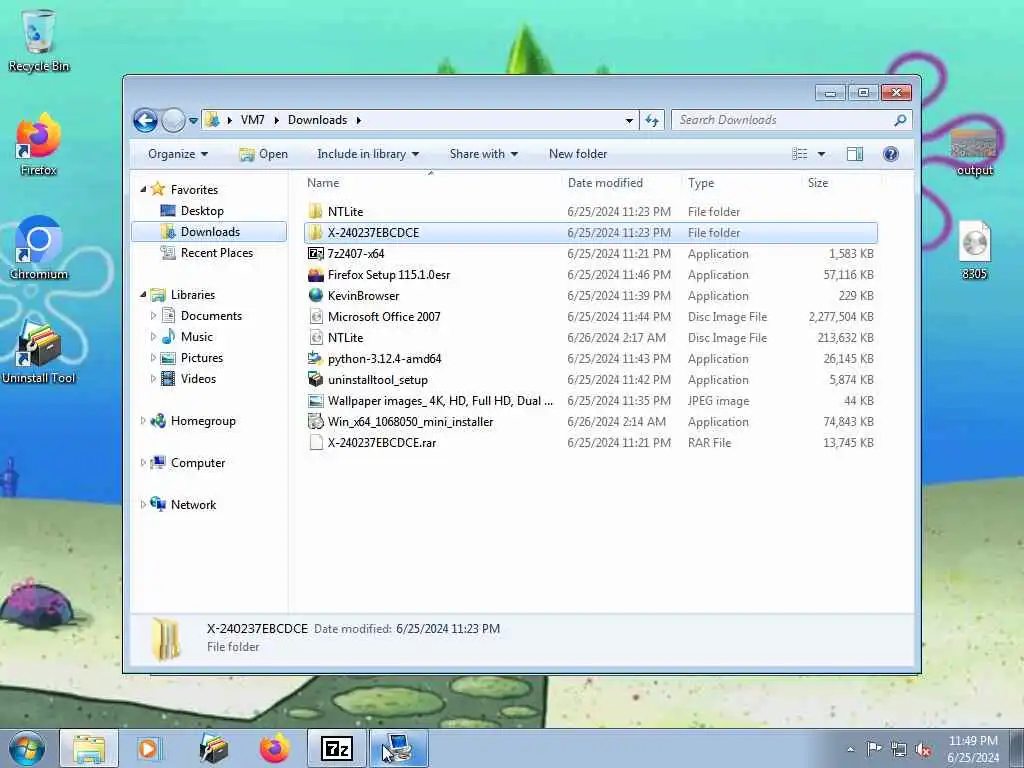Viewport: 1024px width, 768px height.
Task: Sort by the Size column header
Action: click(841, 183)
